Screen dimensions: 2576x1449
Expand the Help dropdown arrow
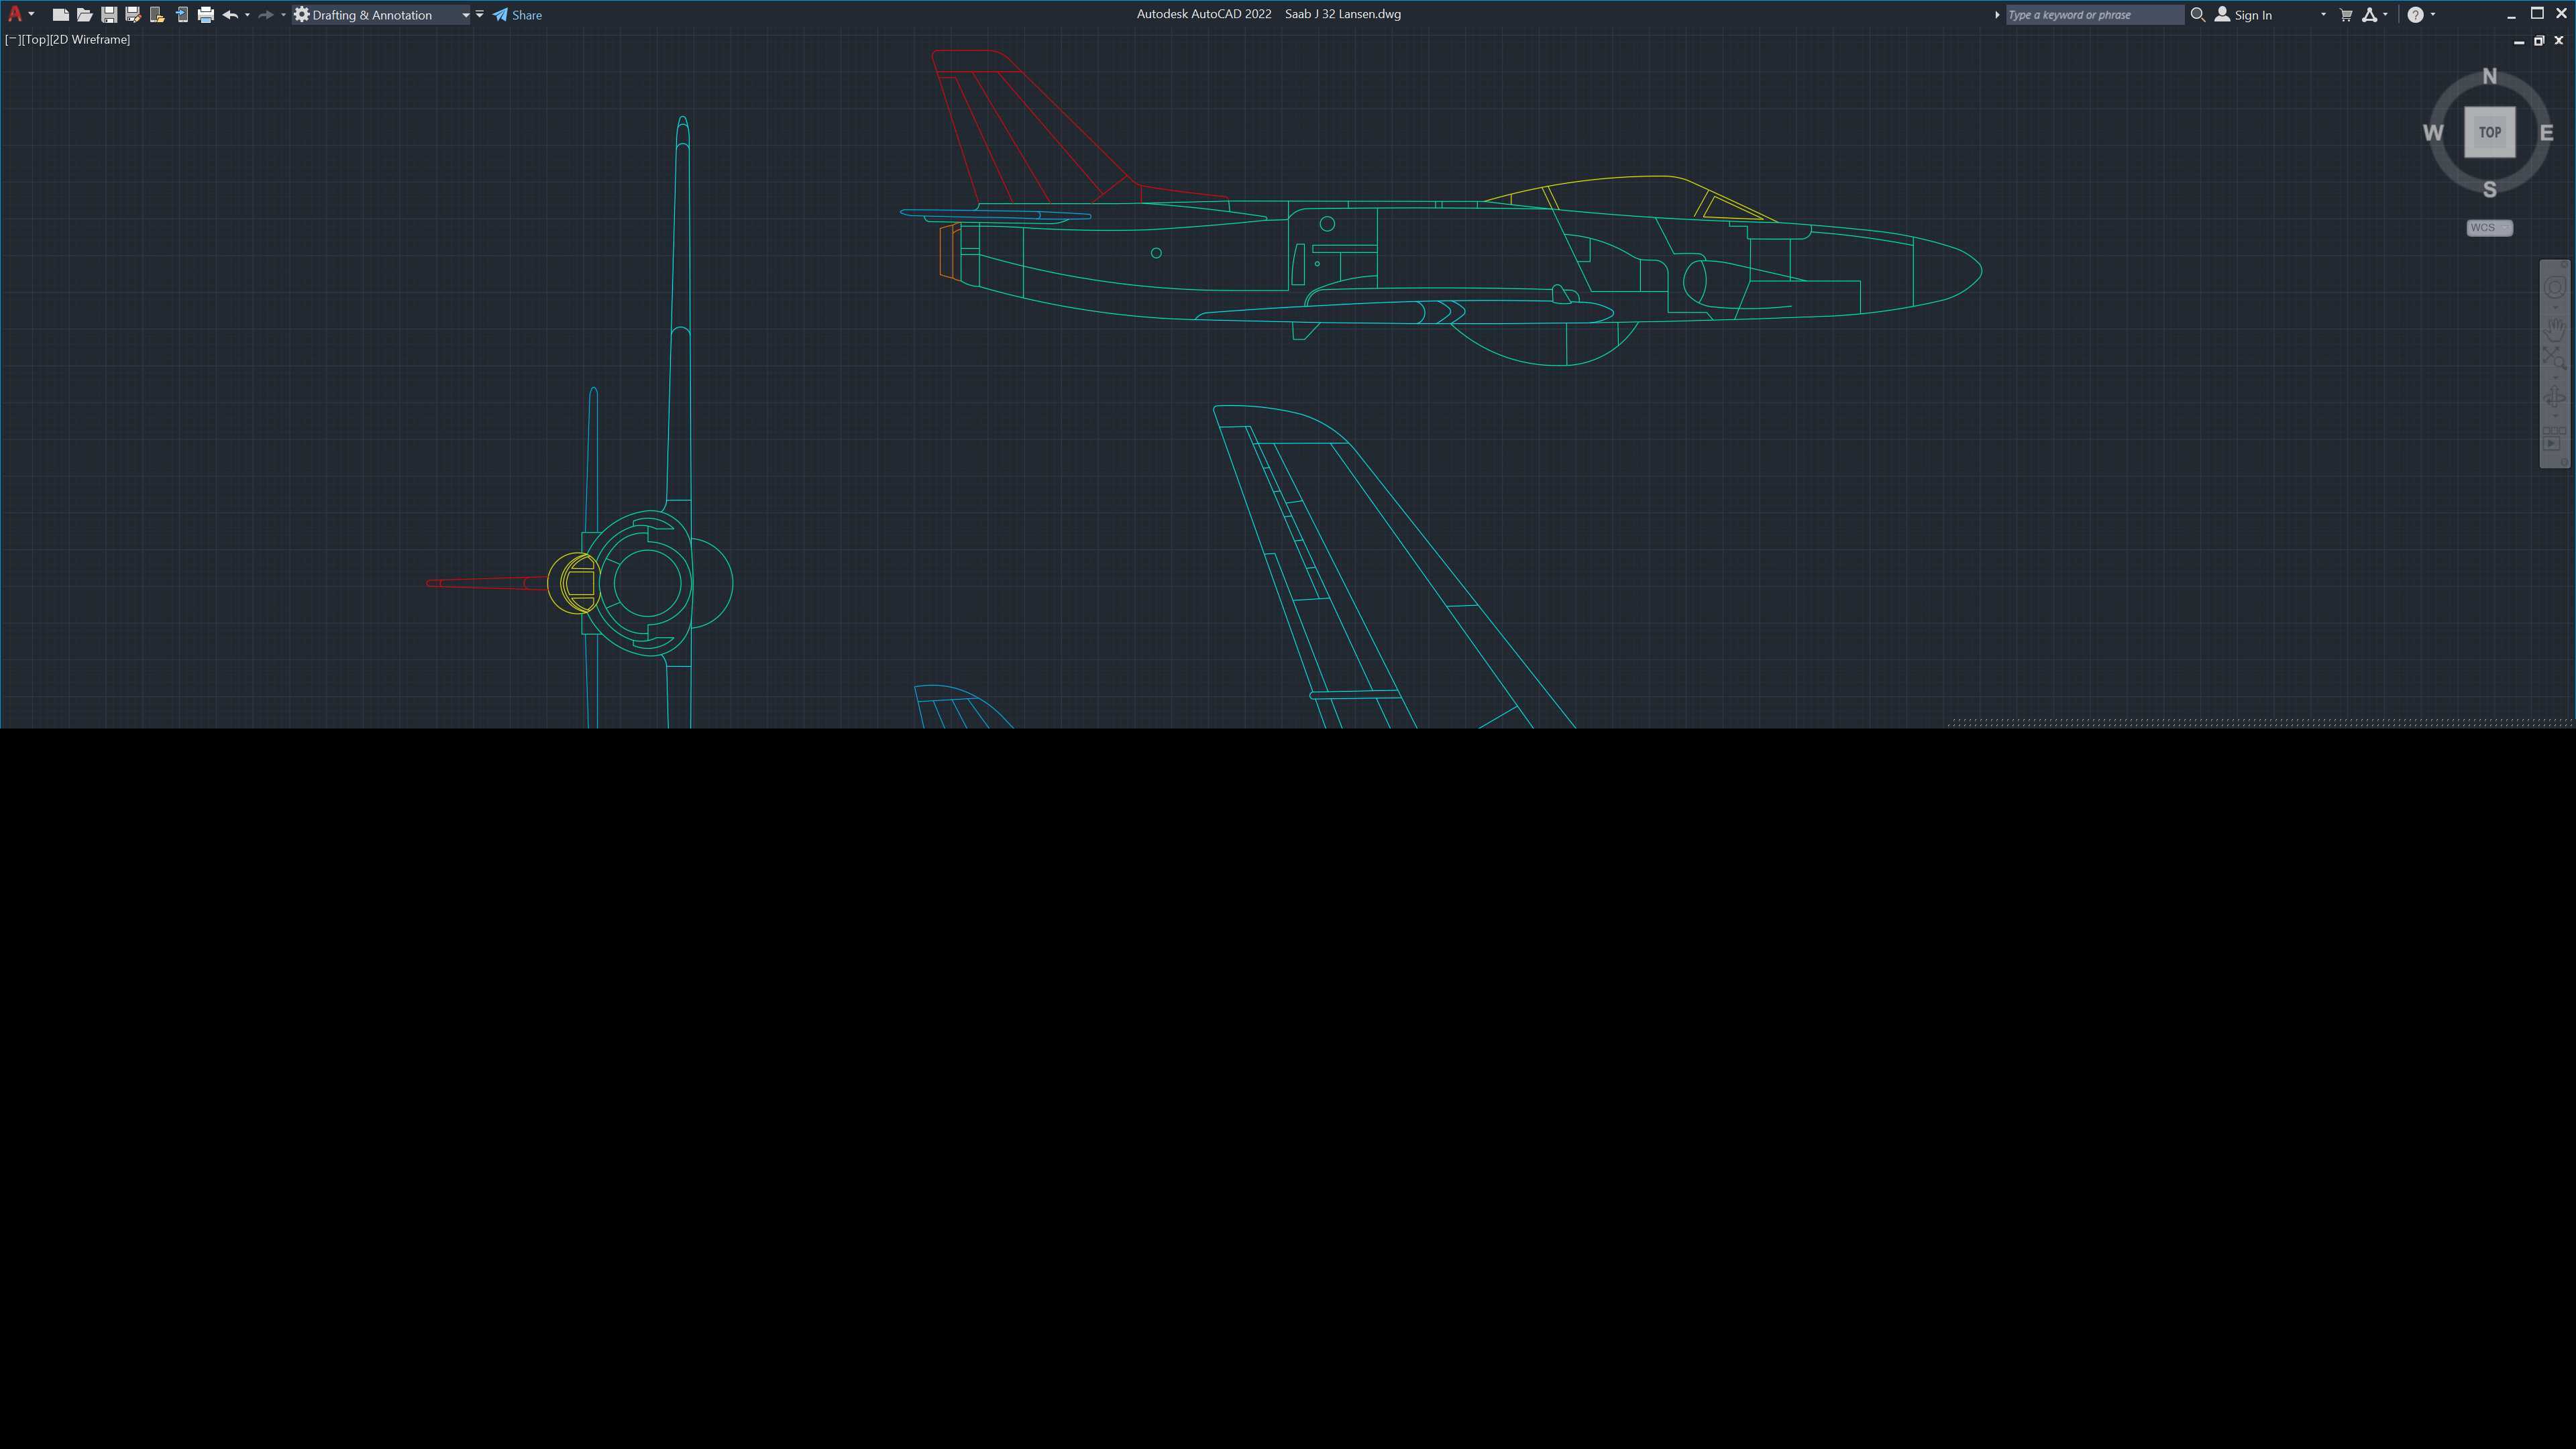[2433, 15]
